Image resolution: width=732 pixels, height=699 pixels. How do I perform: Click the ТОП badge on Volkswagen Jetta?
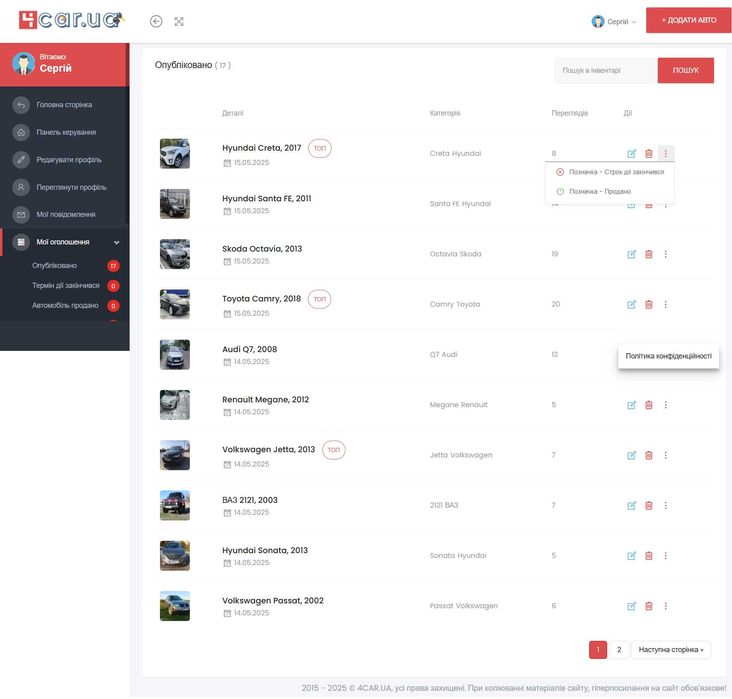click(x=334, y=450)
